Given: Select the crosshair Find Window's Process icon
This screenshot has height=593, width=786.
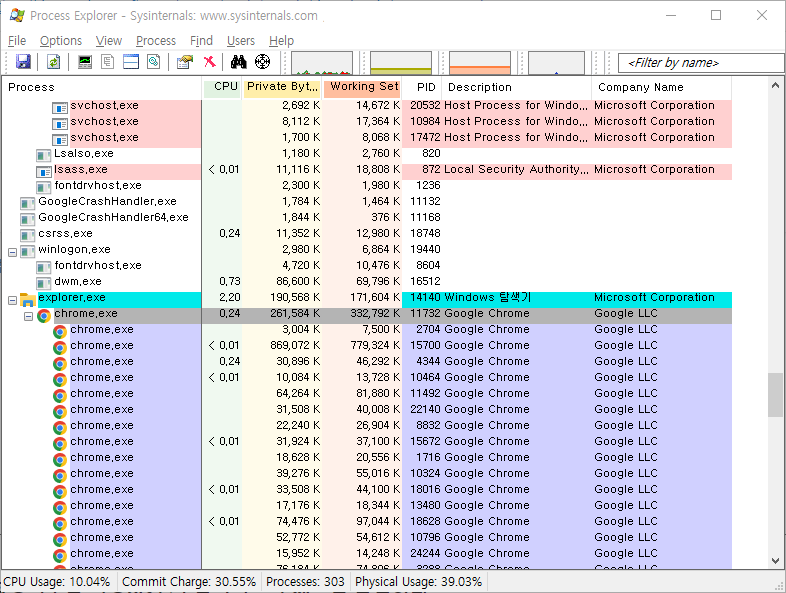Looking at the screenshot, I should [x=262, y=62].
